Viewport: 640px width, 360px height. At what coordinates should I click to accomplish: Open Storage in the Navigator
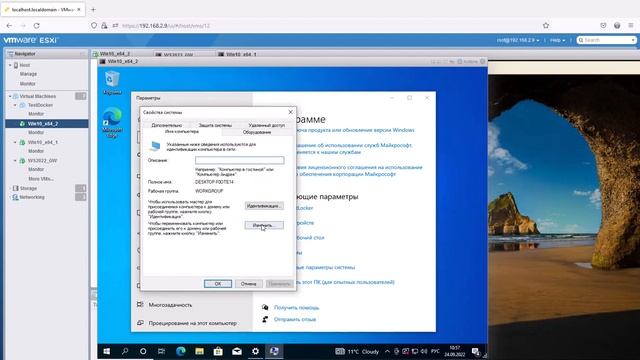coord(28,188)
